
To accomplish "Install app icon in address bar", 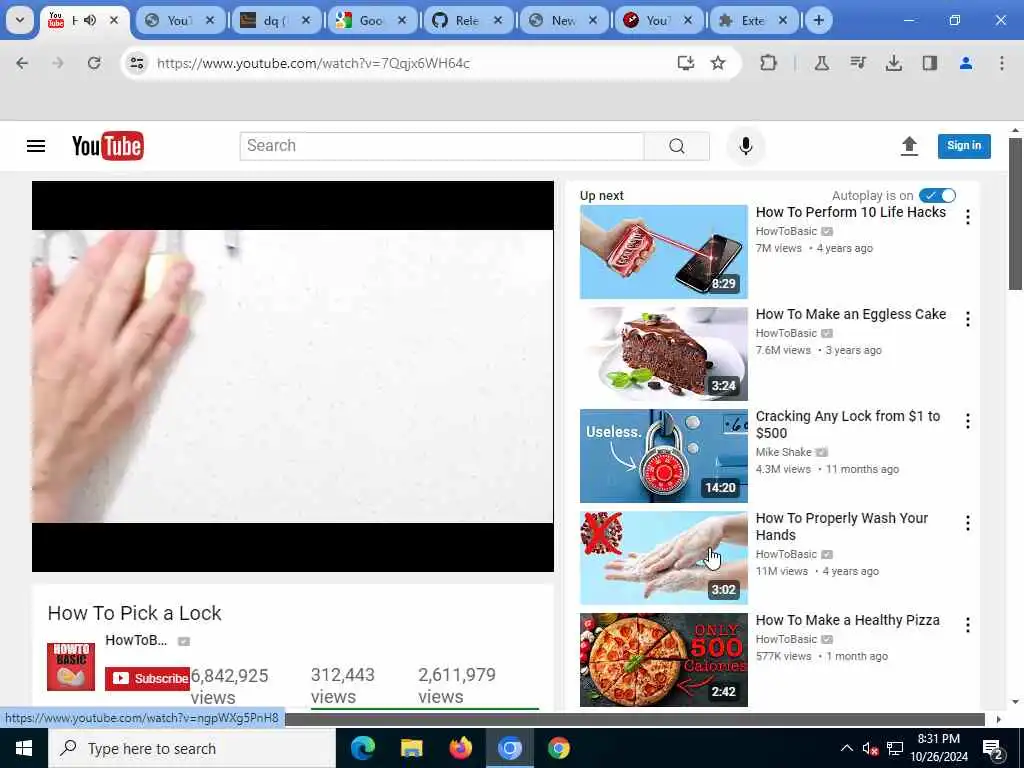I will pos(685,63).
